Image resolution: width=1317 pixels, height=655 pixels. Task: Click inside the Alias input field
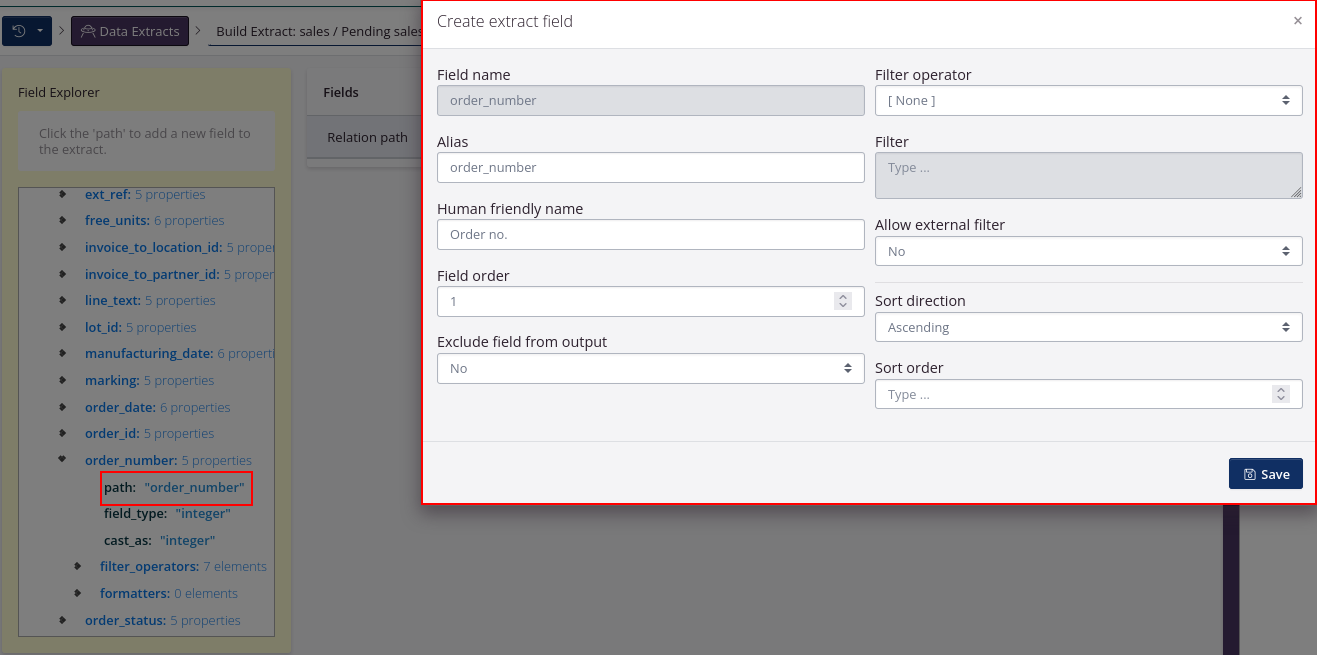[650, 167]
